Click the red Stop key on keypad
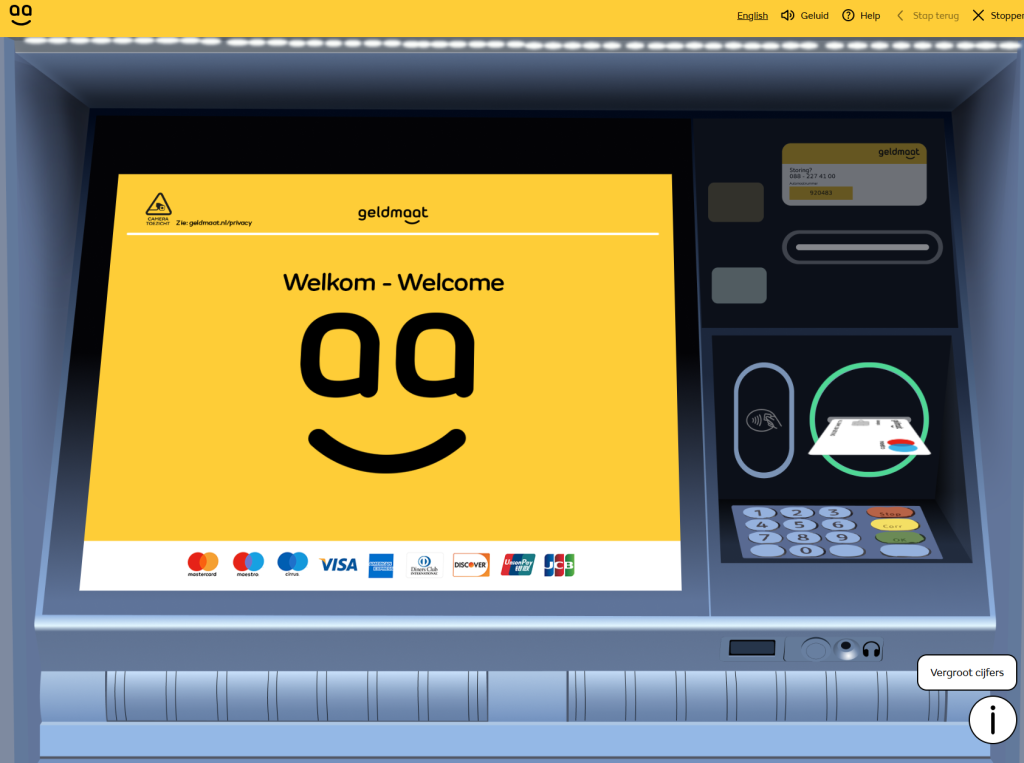This screenshot has height=763, width=1024. [x=889, y=513]
